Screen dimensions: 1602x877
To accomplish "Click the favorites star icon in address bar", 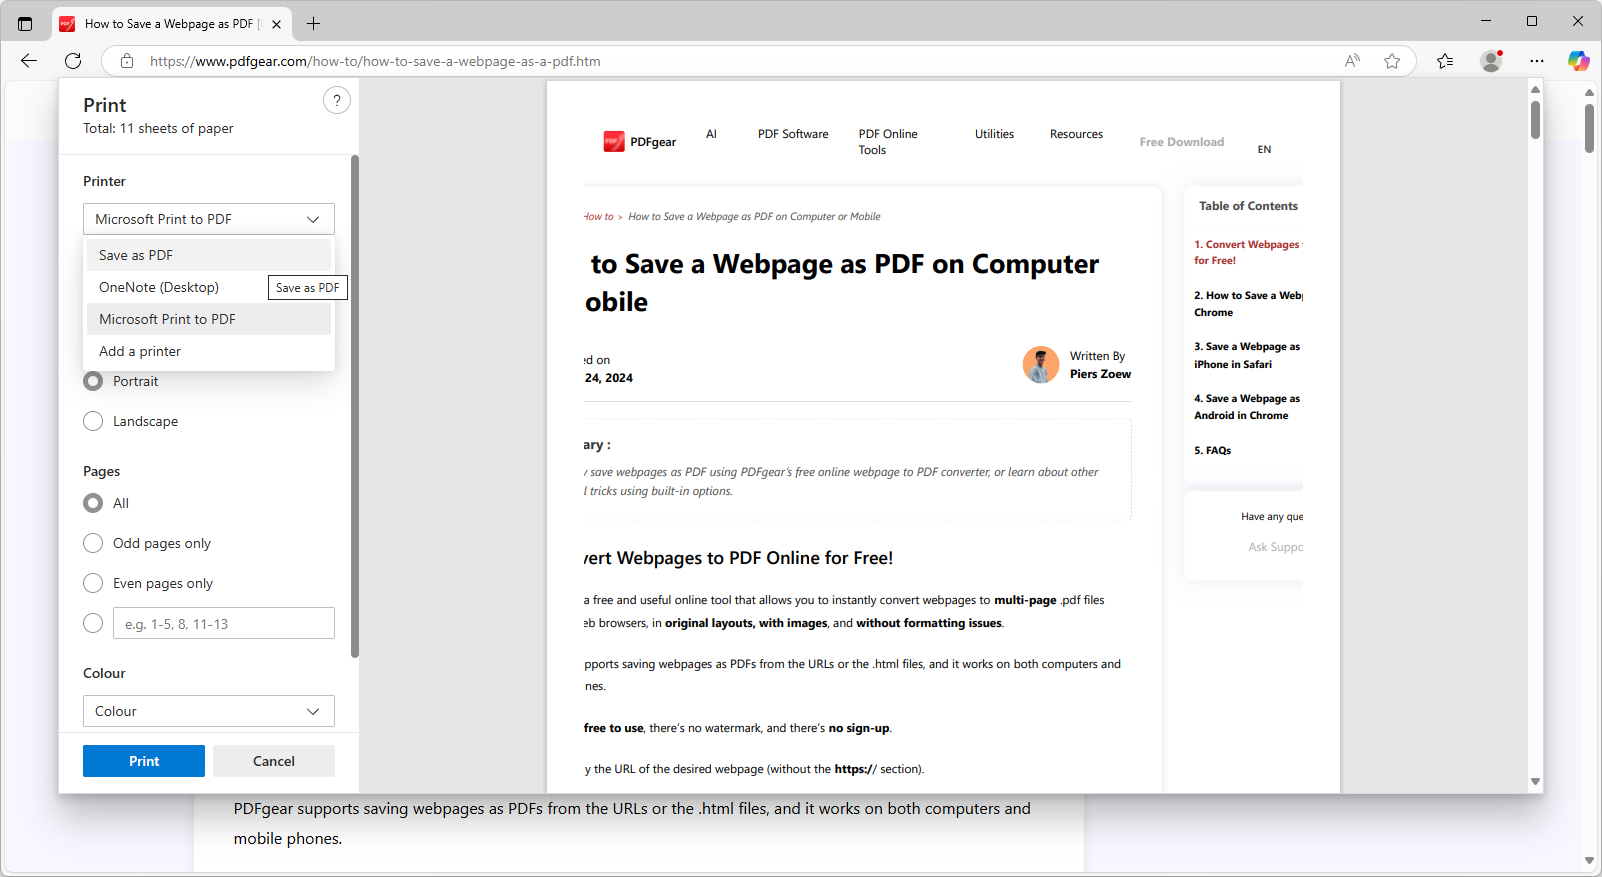I will (x=1392, y=61).
